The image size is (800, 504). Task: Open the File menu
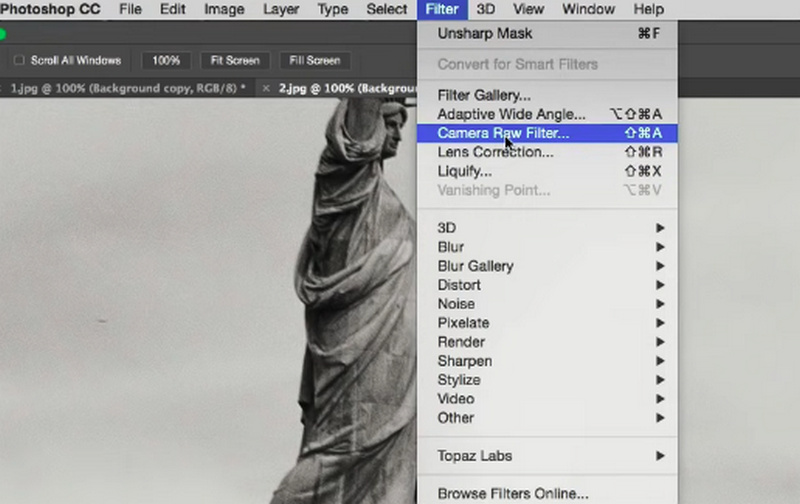click(x=130, y=9)
